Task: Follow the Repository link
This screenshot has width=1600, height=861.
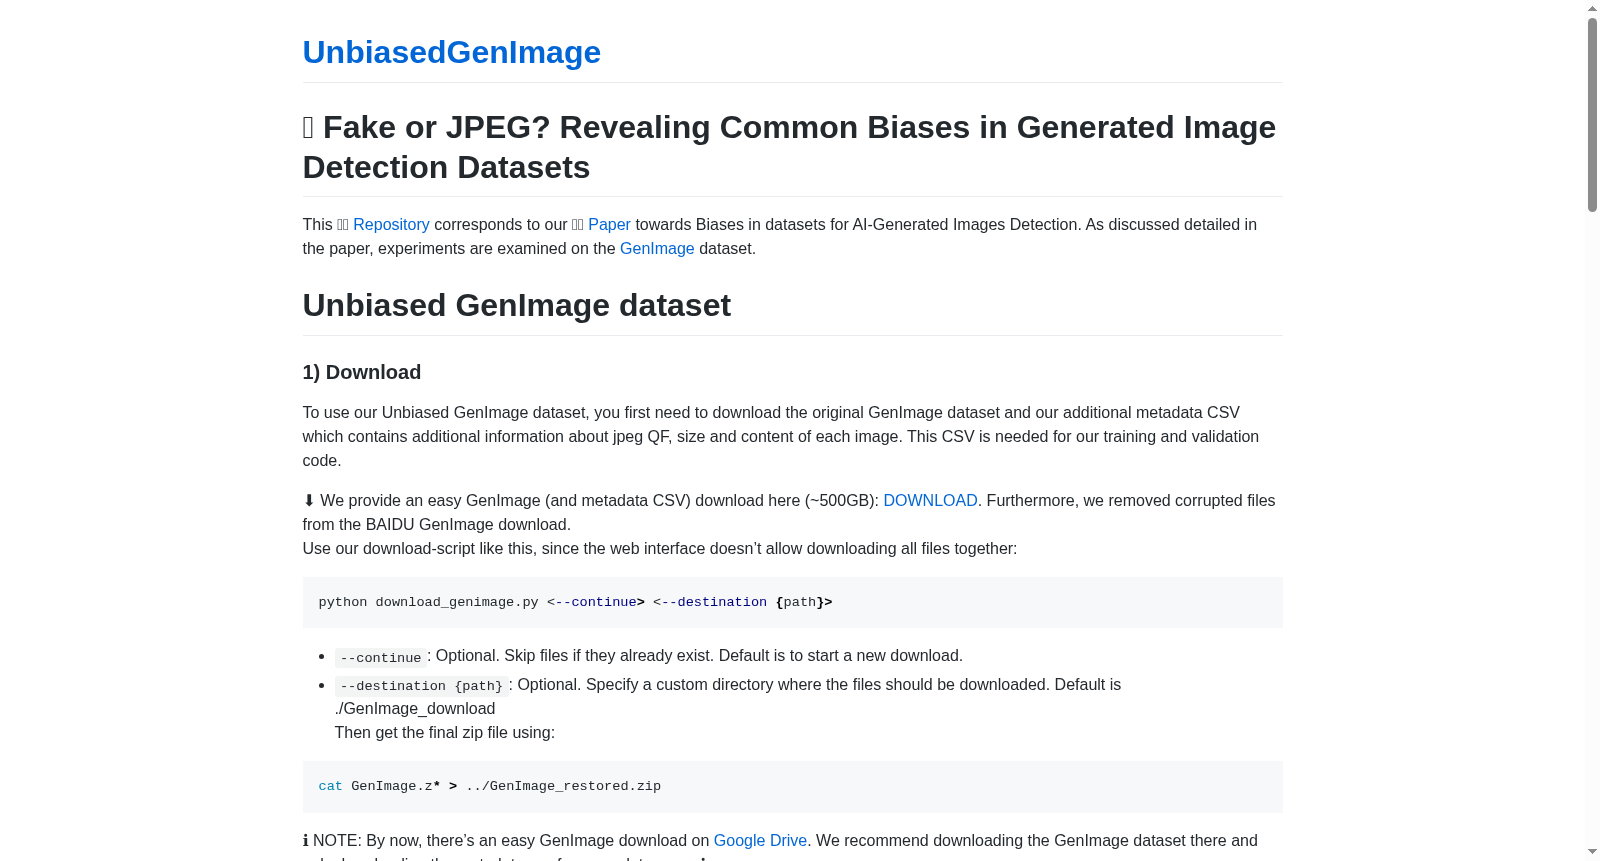Action: pos(391,225)
